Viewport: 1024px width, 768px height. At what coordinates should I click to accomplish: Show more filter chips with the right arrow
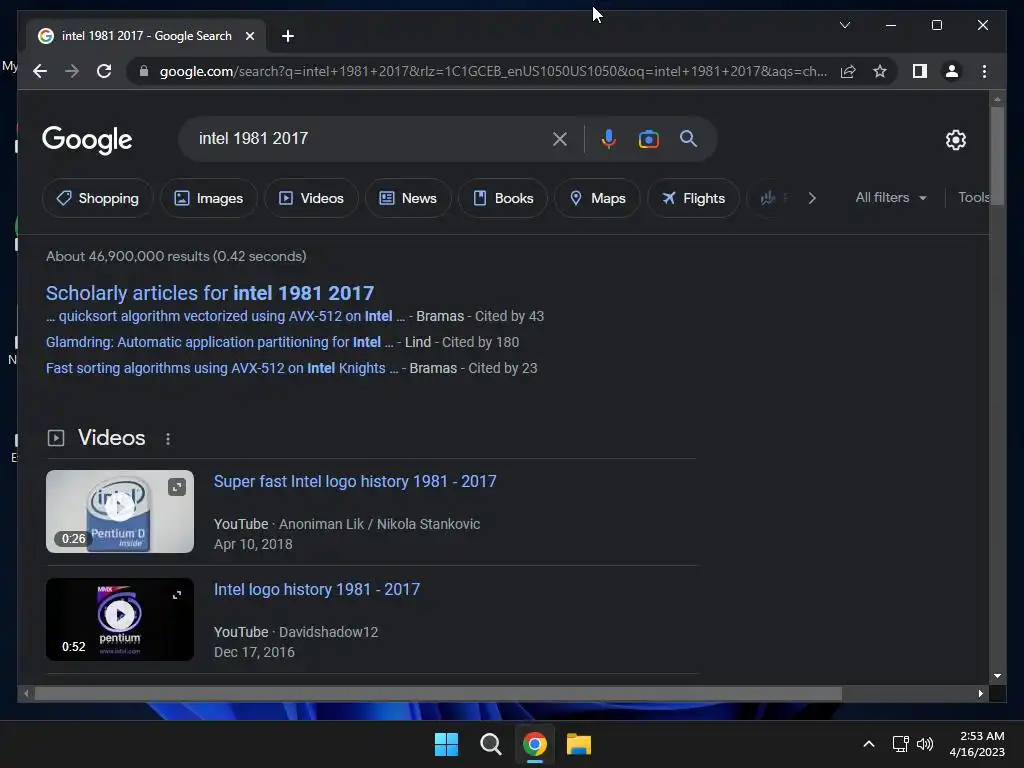(812, 198)
